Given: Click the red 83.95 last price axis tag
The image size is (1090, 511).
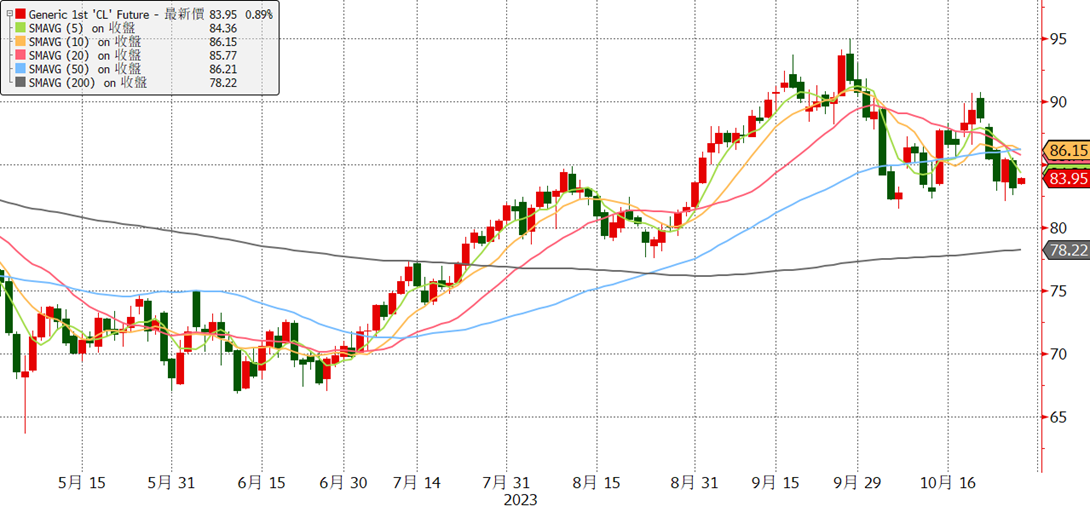Looking at the screenshot, I should point(1066,179).
